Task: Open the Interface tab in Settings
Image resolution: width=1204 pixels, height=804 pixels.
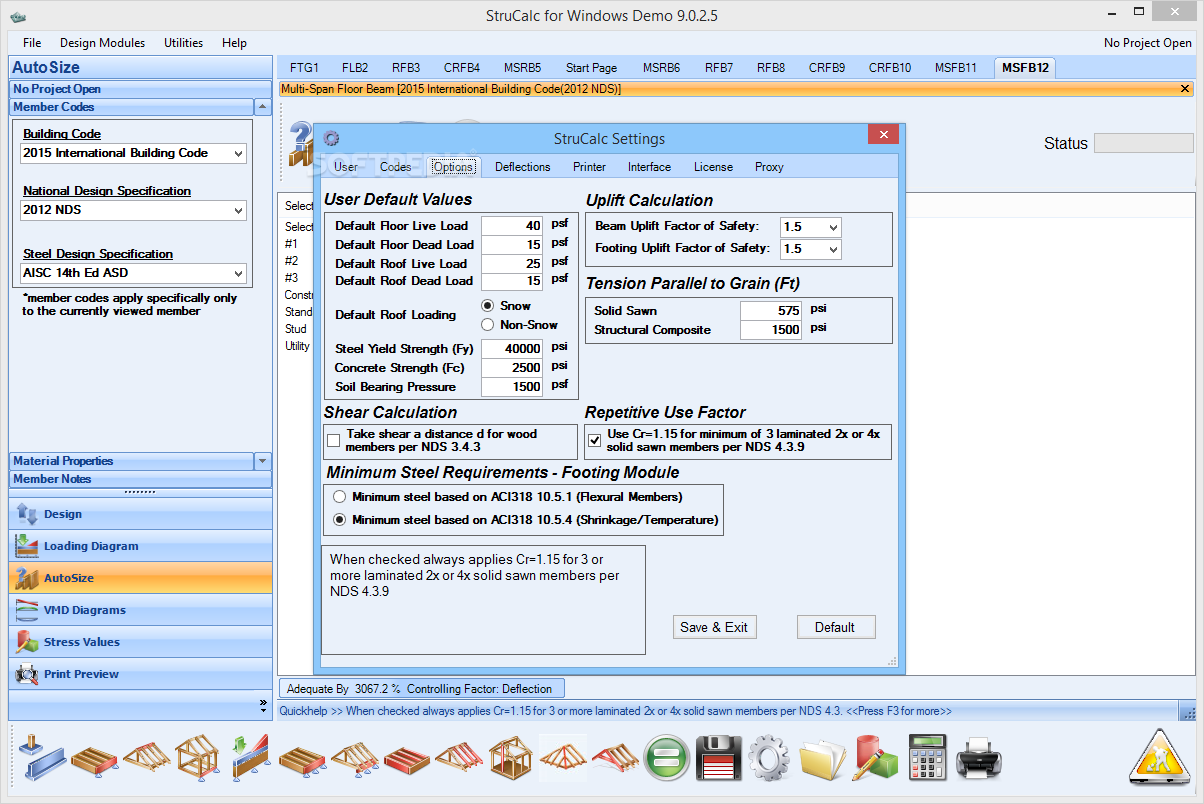Action: [x=649, y=167]
